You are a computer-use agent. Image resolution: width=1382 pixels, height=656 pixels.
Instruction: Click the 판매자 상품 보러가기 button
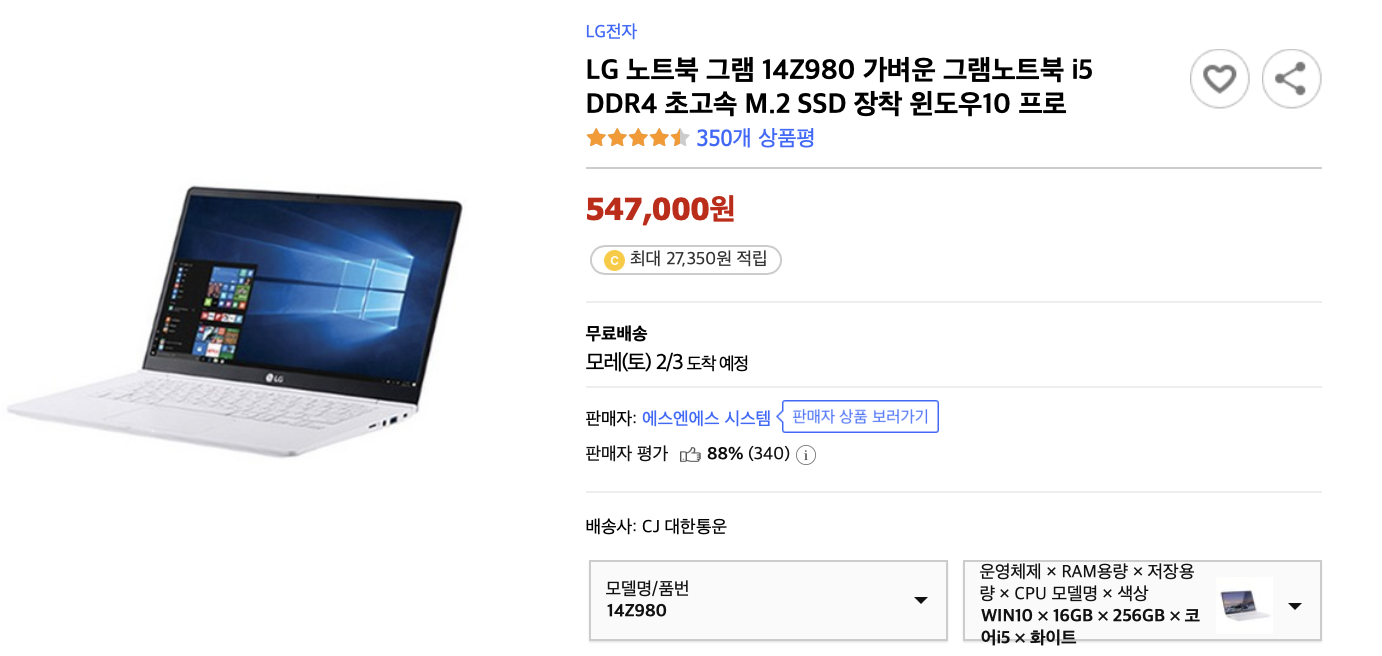click(x=860, y=417)
